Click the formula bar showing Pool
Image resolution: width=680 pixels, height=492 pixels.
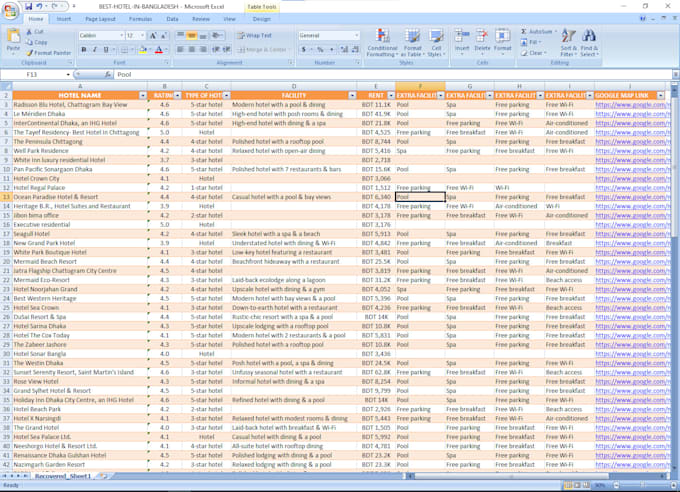[x=392, y=75]
